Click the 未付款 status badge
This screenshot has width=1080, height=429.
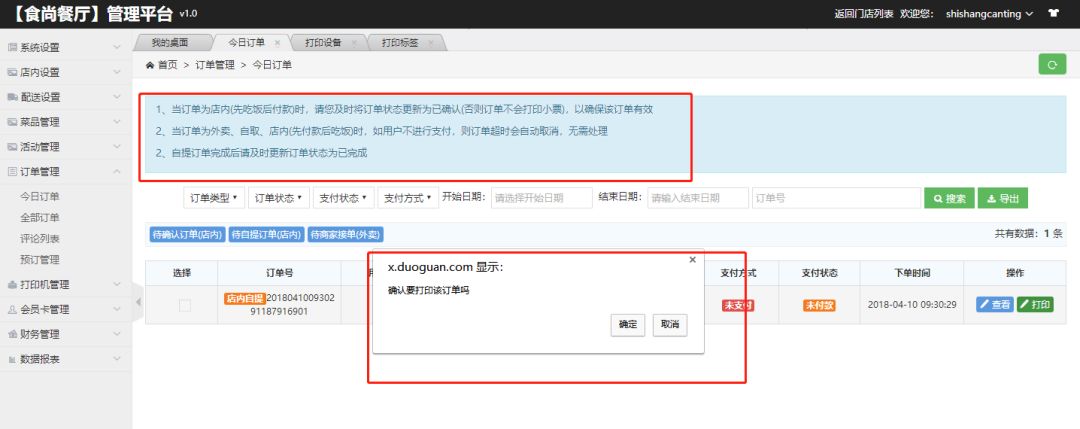[819, 305]
